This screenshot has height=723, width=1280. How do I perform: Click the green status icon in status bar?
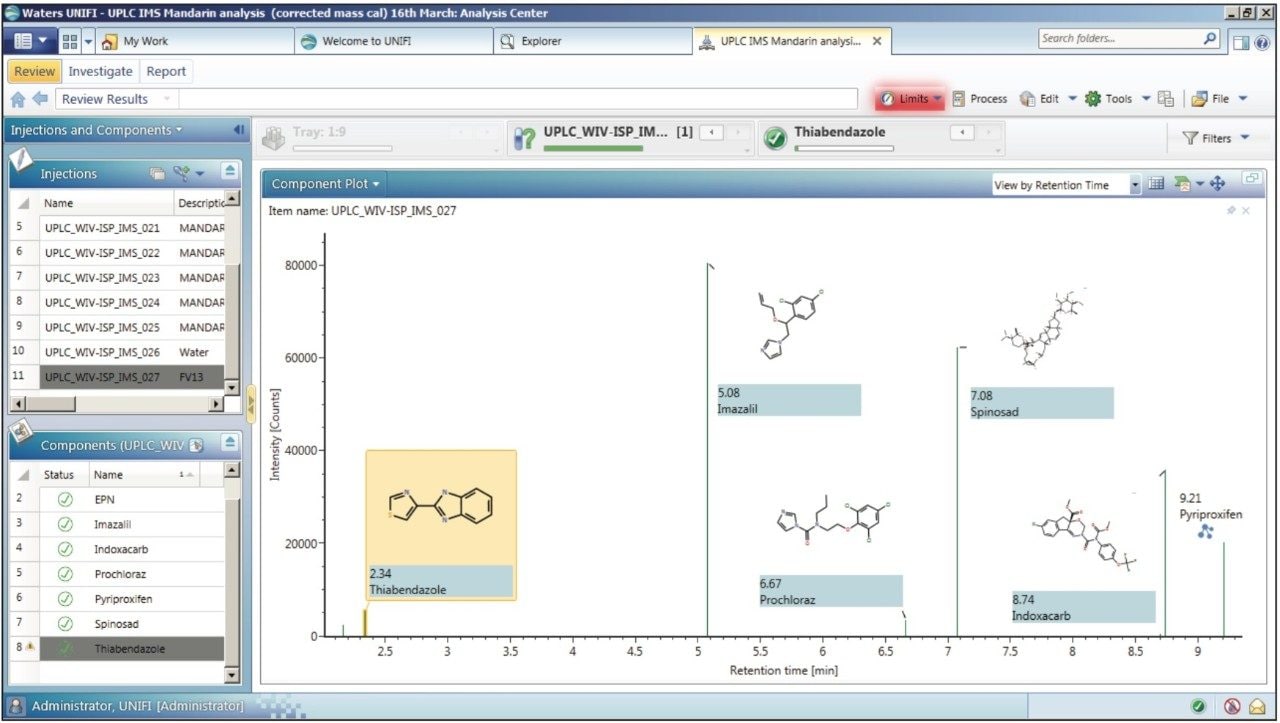pyautogui.click(x=1198, y=706)
